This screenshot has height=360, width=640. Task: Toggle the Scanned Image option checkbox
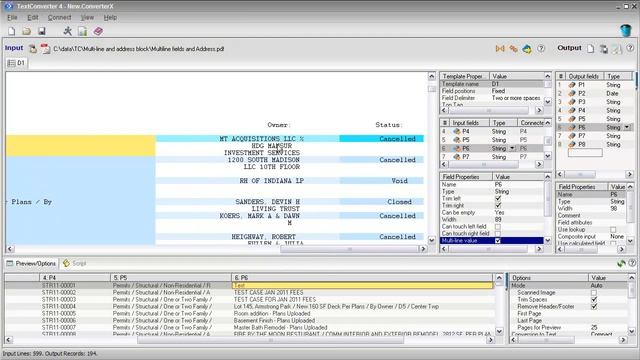(x=594, y=293)
